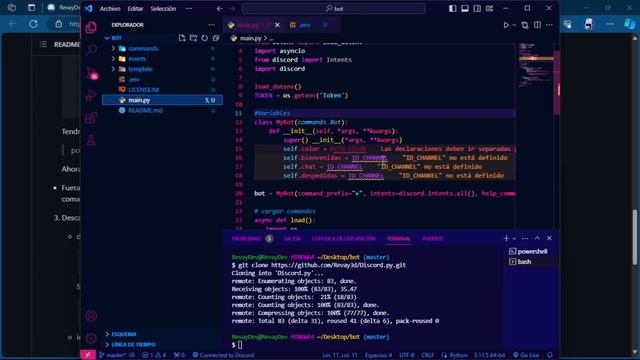Expand the LÍNEA DE TIEMPO section
The height and width of the screenshot is (360, 640).
[x=133, y=344]
